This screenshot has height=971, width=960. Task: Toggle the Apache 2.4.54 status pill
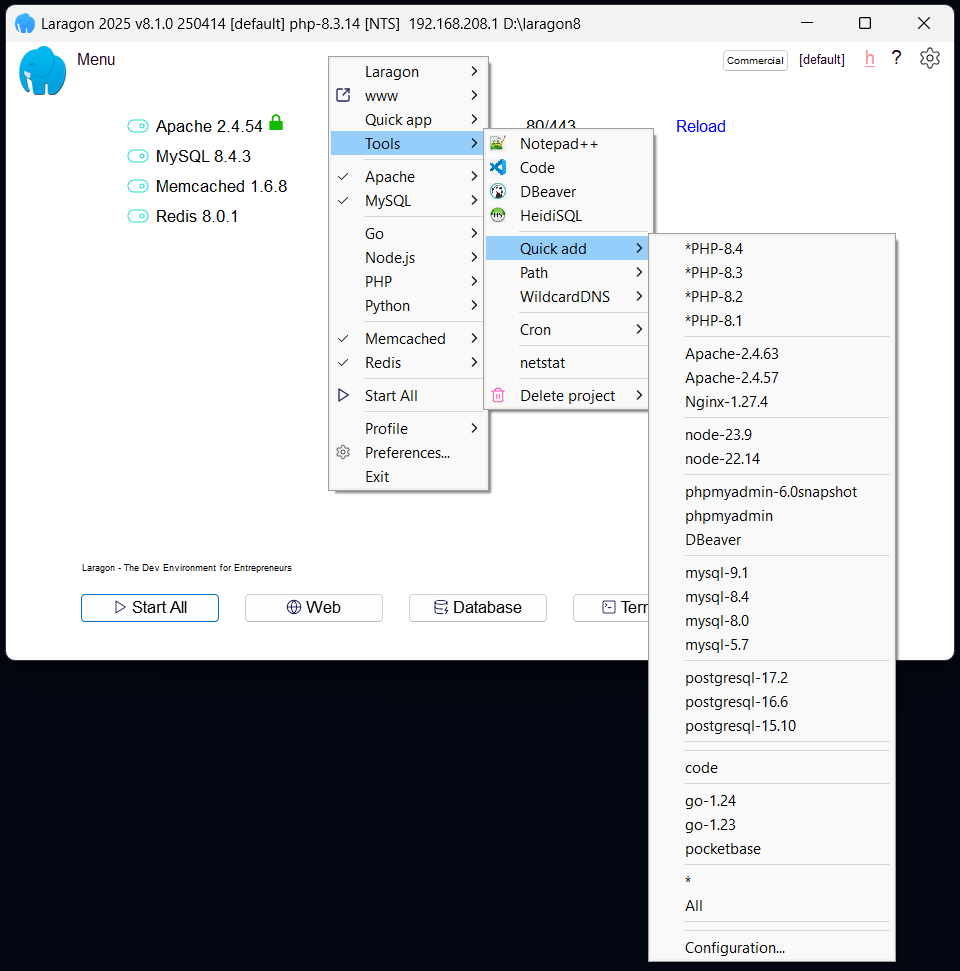(x=138, y=126)
